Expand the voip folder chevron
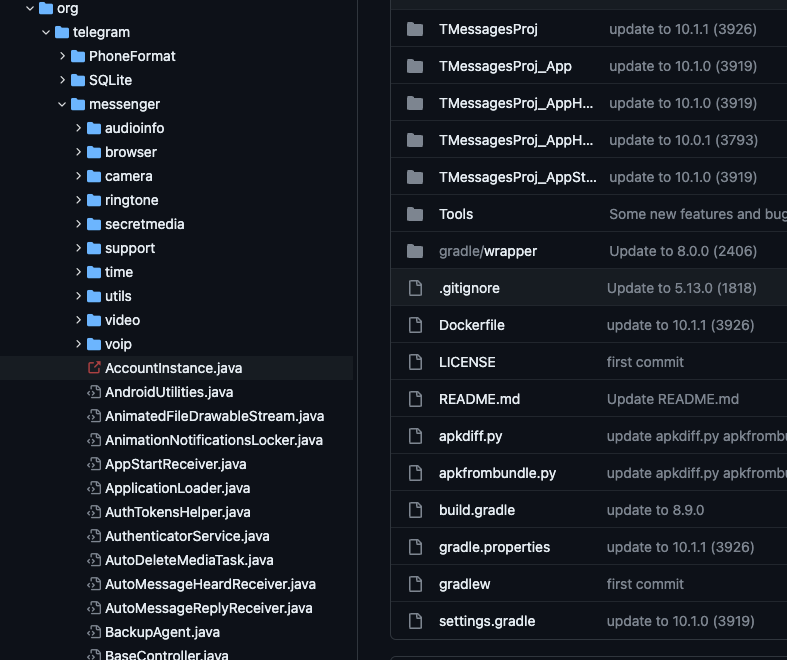This screenshot has height=660, width=787. point(78,344)
